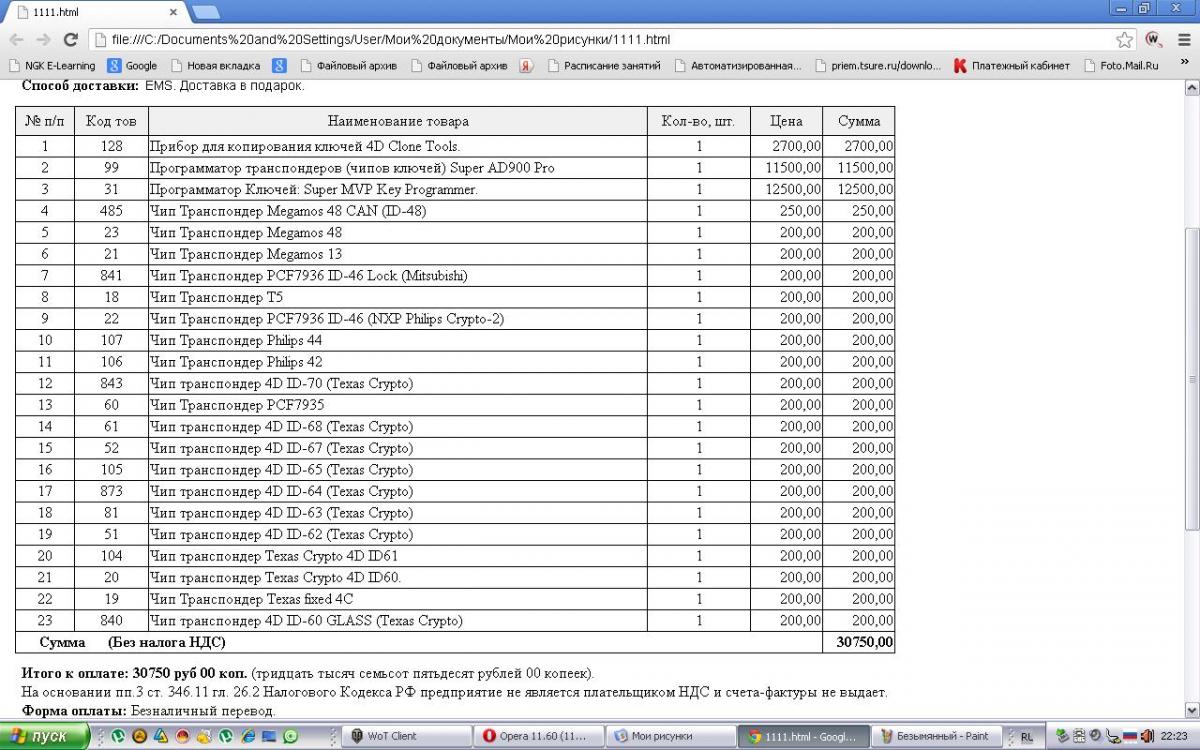Open the Chrome menu (three lines icon)
Image resolution: width=1200 pixels, height=750 pixels.
point(1183,40)
